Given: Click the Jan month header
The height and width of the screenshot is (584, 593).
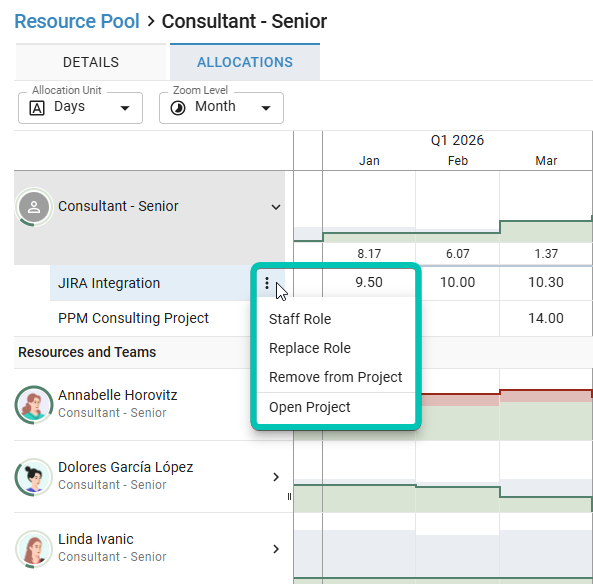Looking at the screenshot, I should (x=369, y=161).
